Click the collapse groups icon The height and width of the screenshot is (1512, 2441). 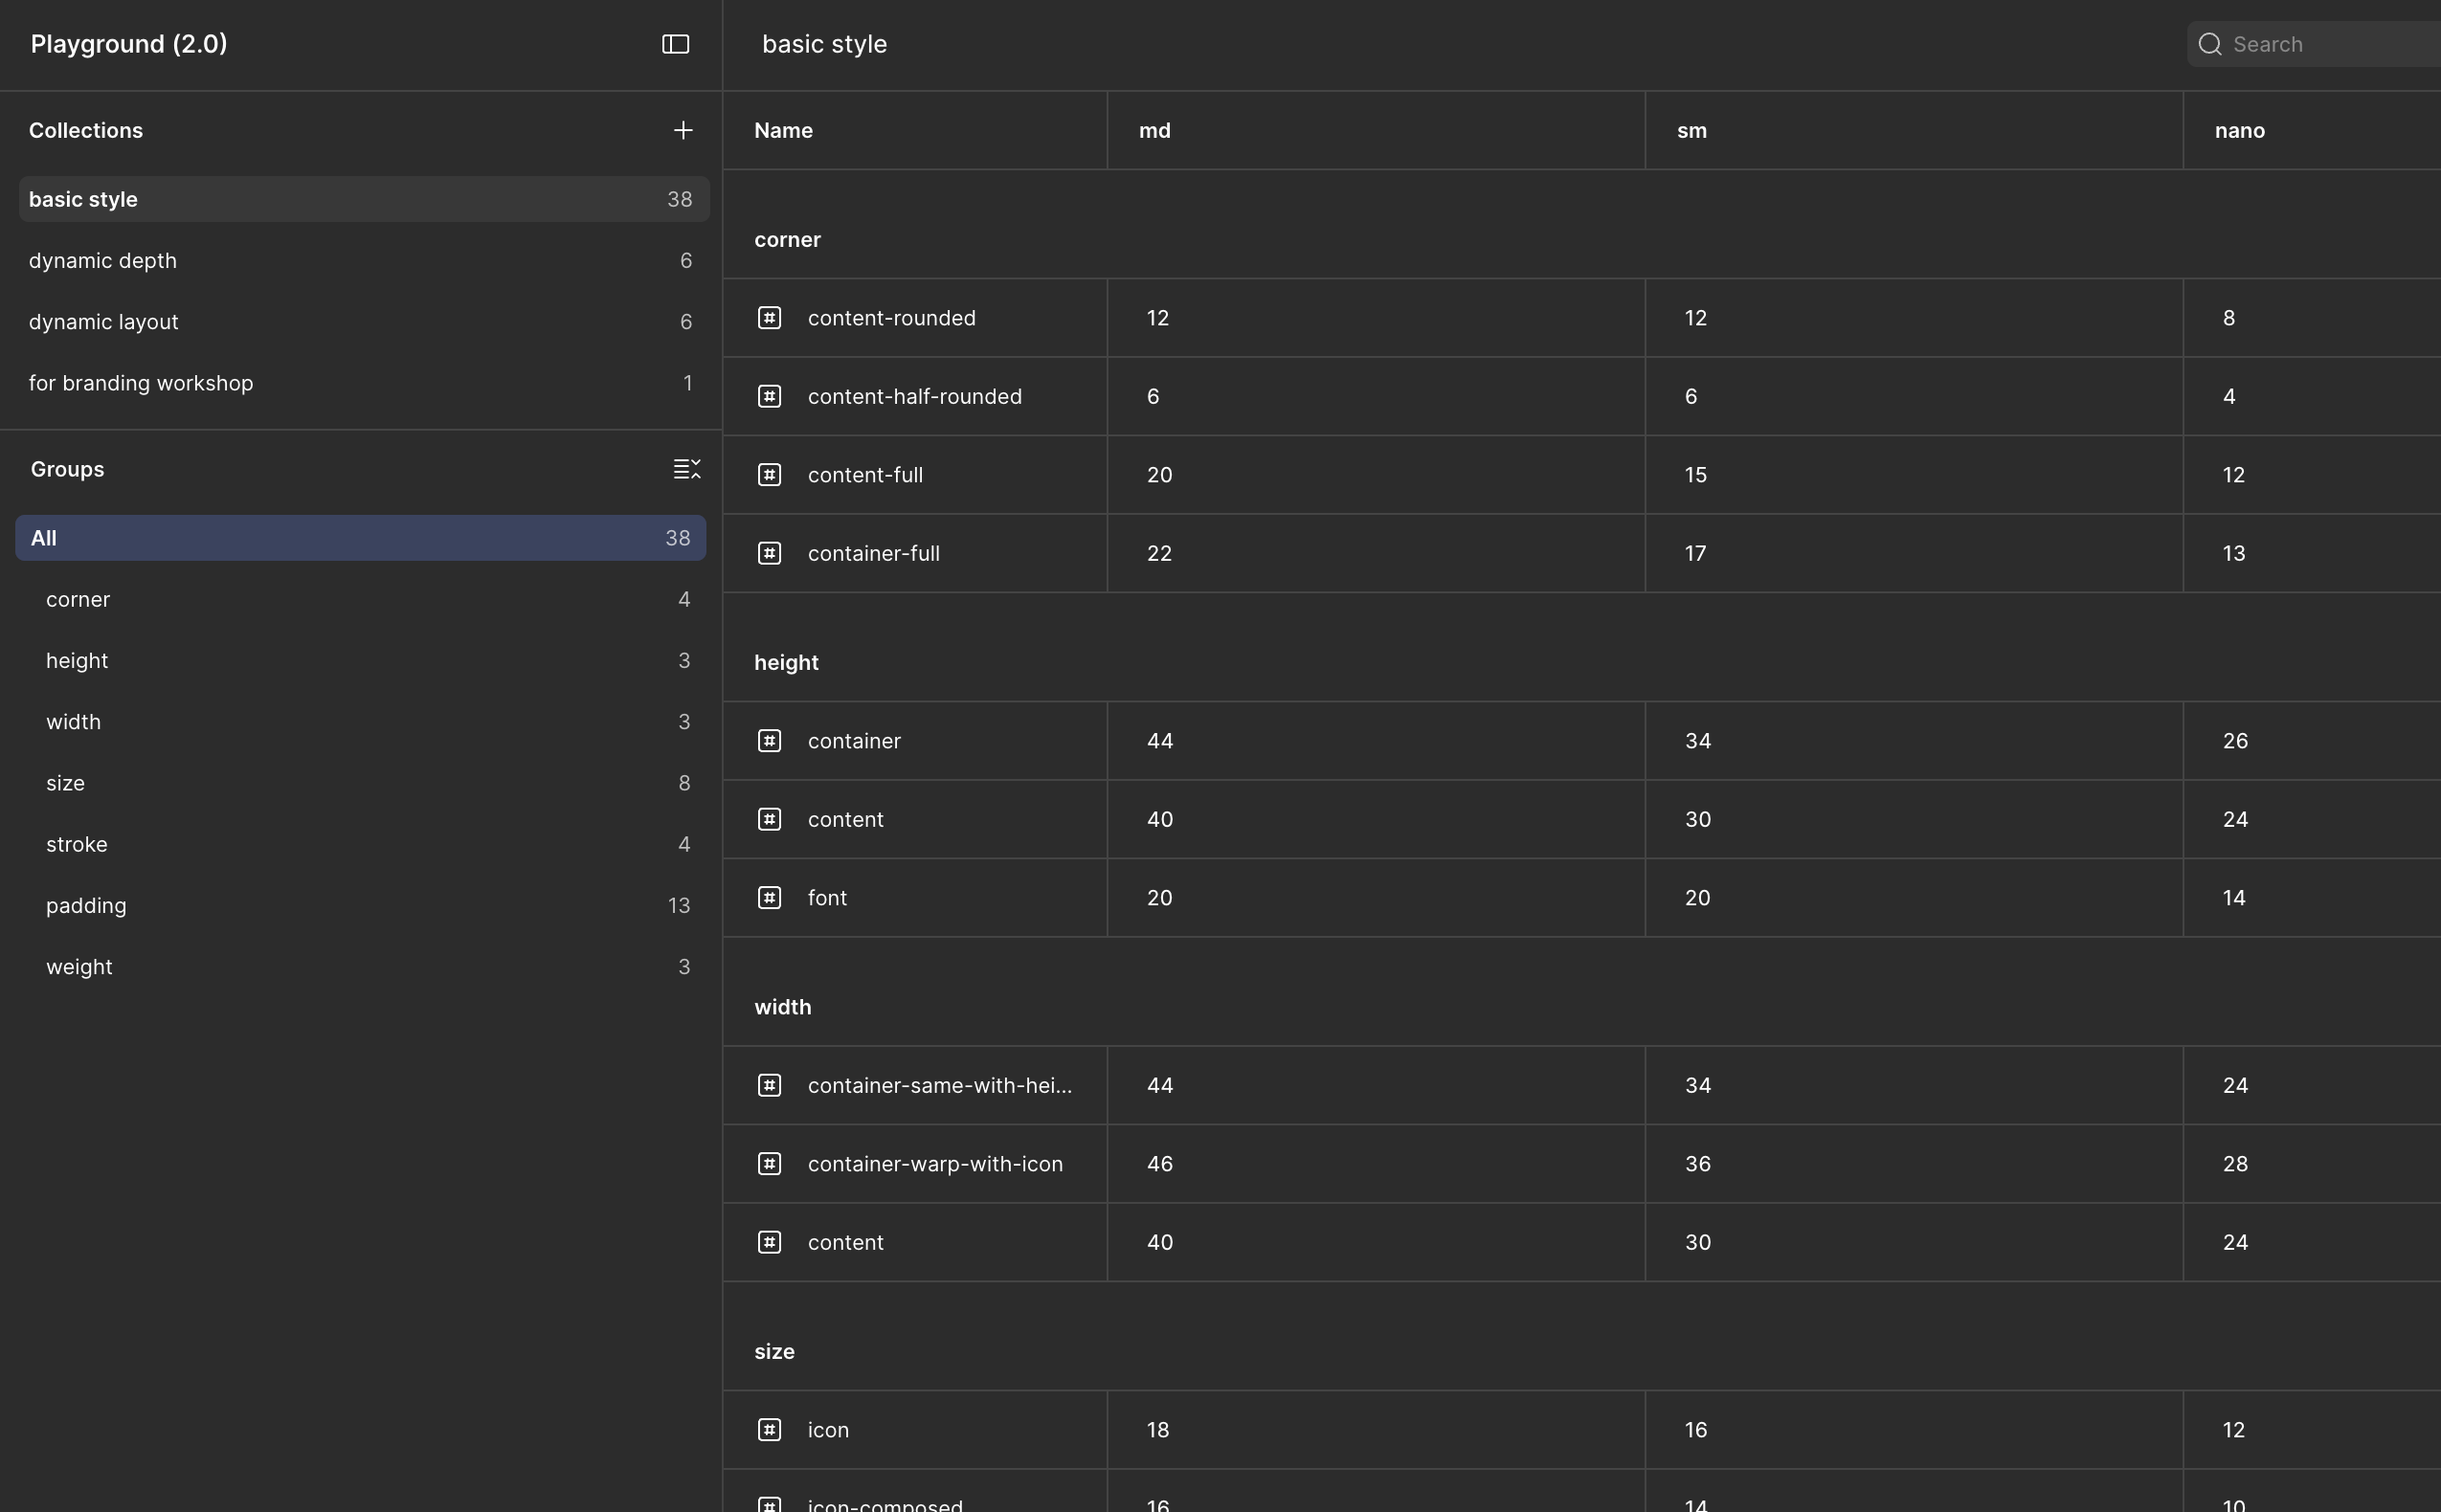[687, 469]
